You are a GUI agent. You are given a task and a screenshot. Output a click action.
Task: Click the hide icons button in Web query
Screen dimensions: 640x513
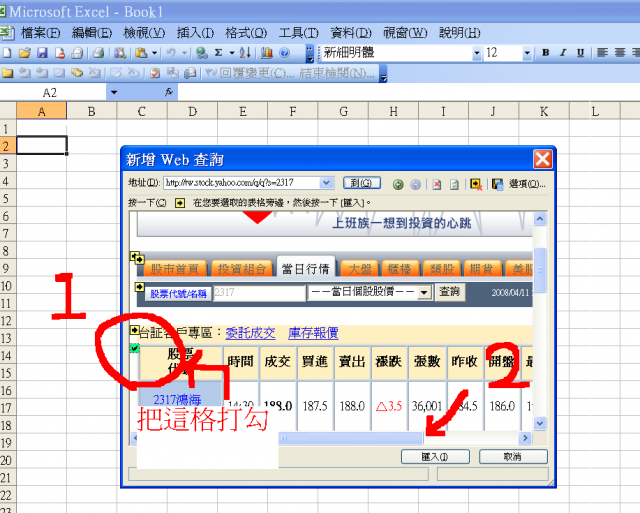coord(476,184)
